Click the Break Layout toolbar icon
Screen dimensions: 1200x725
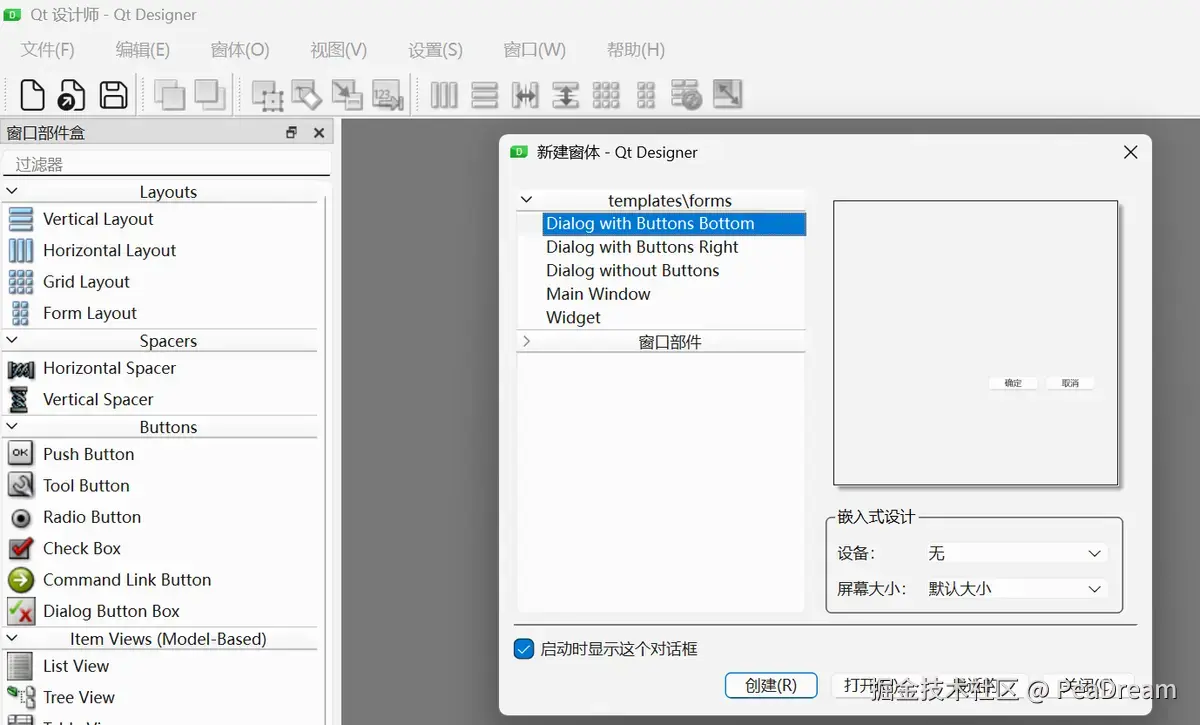686,95
